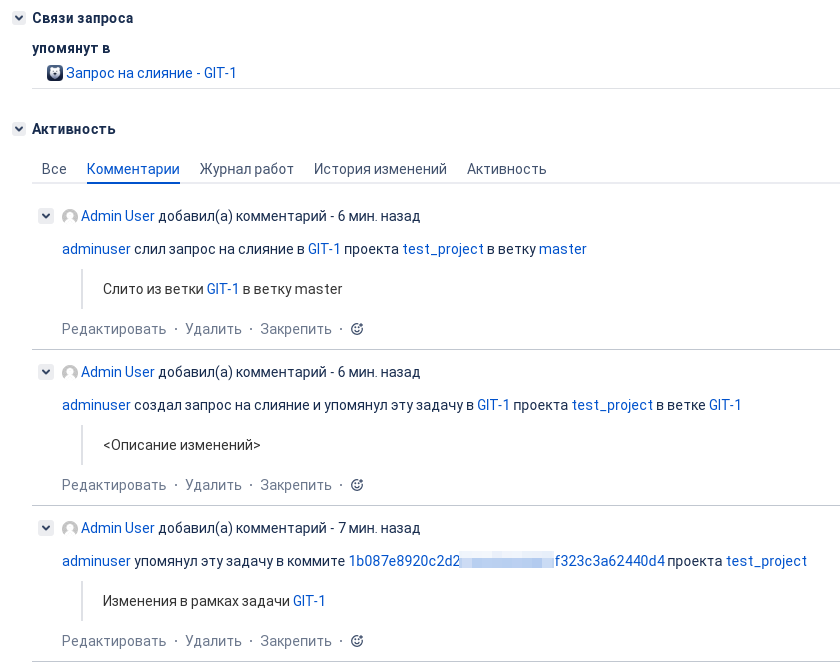Click the GitLab merge request icon
840x664 pixels.
pos(55,72)
